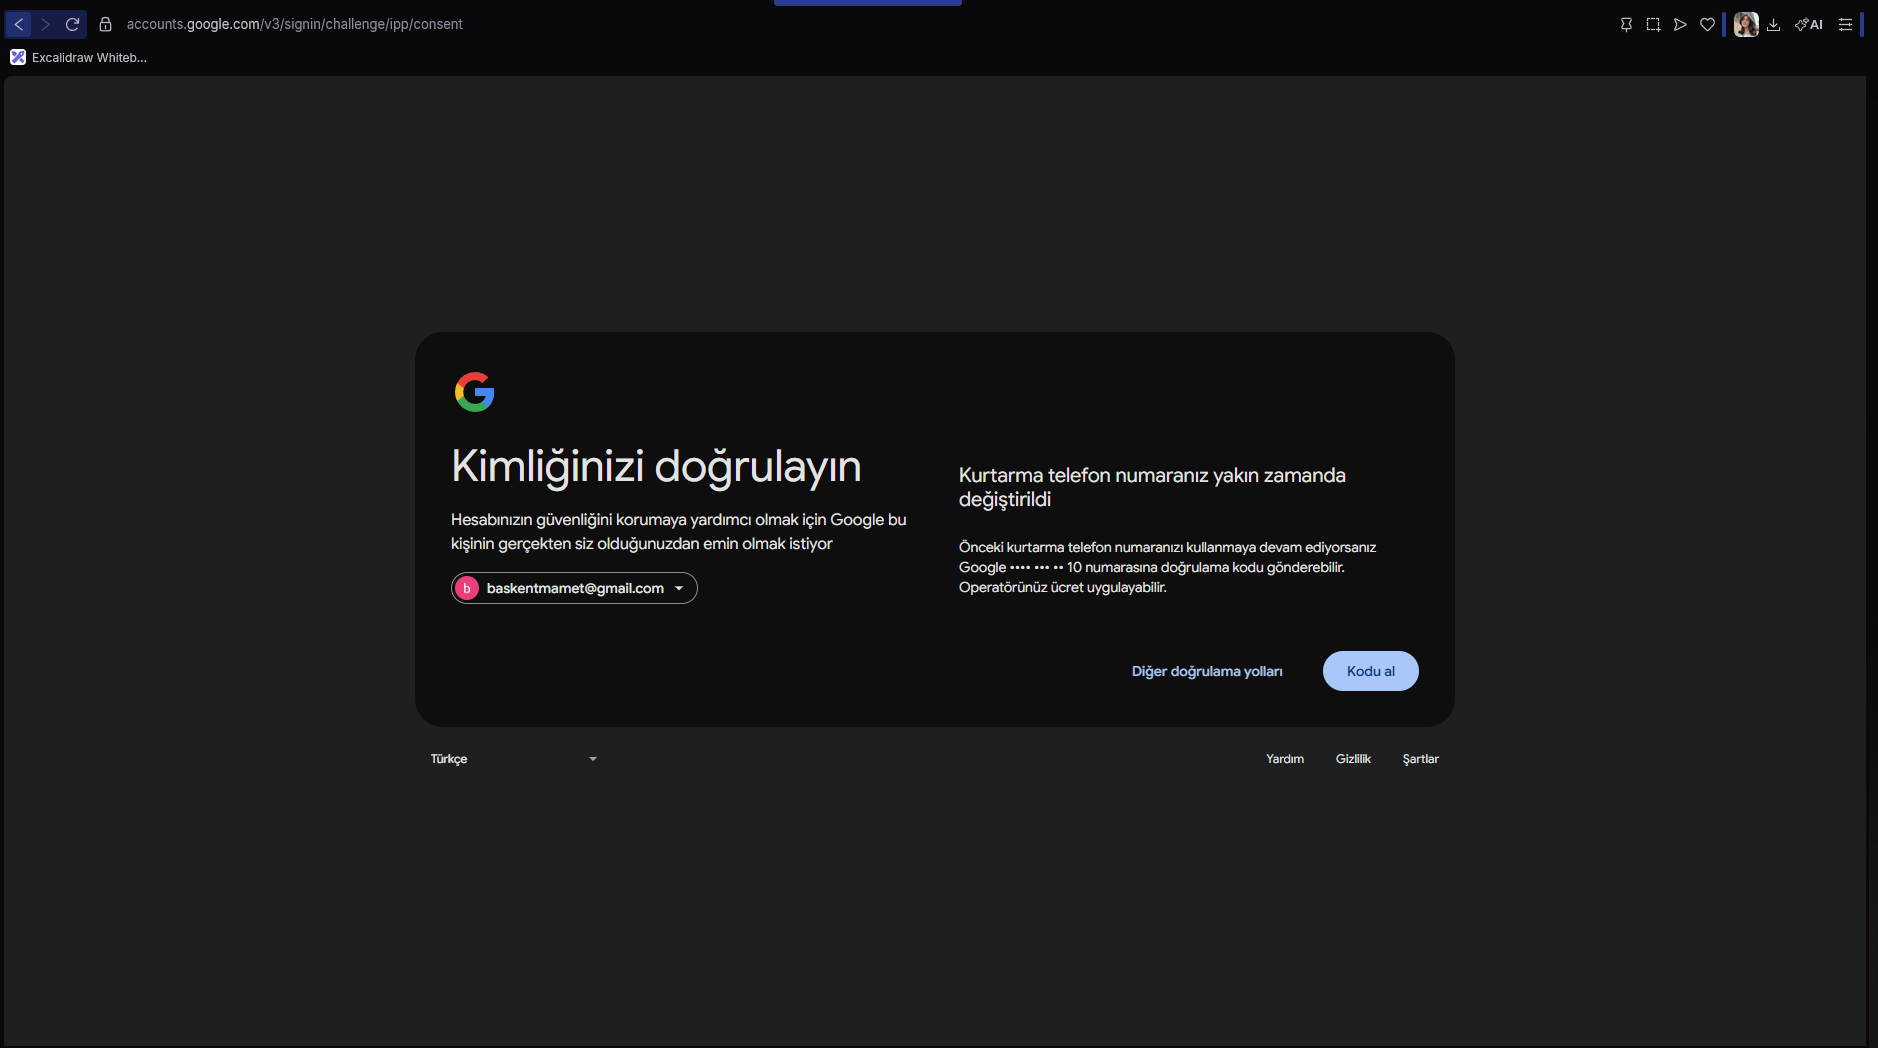This screenshot has height=1048, width=1878.
Task: Open the browser downloads icon
Action: click(x=1773, y=25)
